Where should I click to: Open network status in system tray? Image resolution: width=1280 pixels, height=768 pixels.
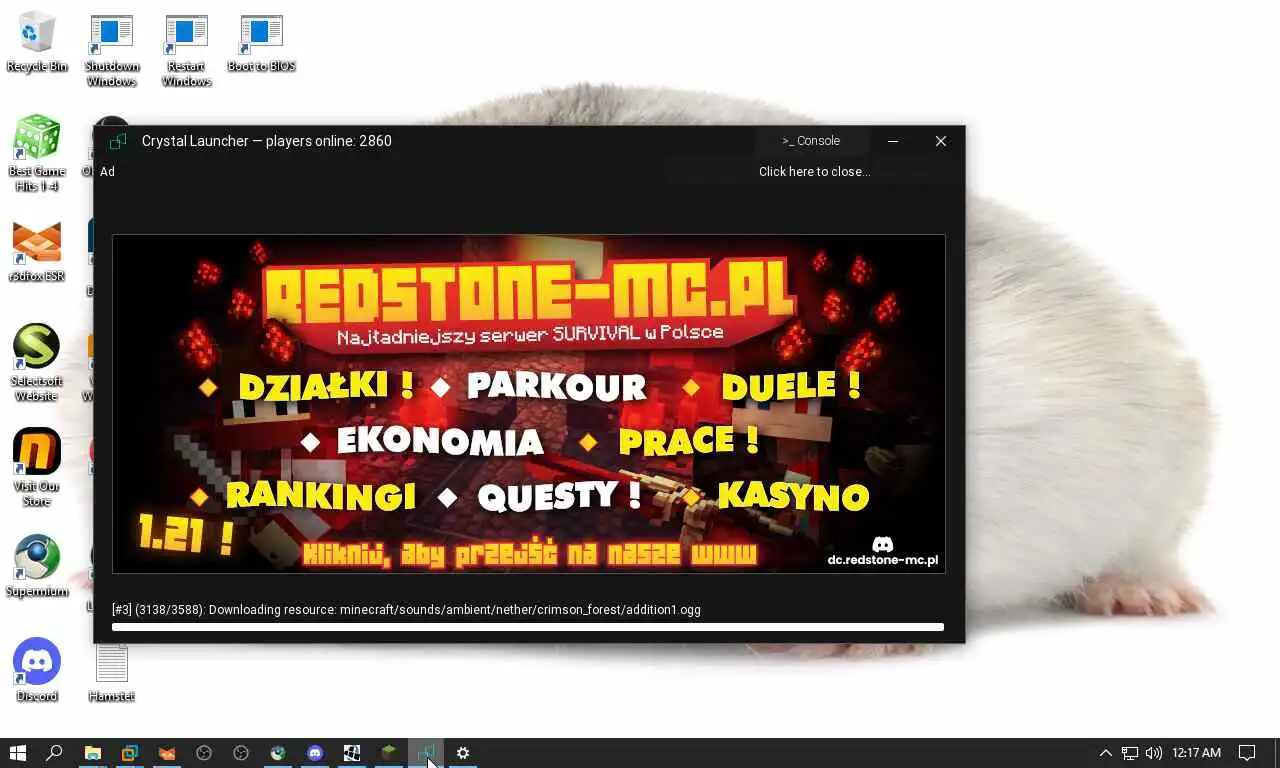(x=1130, y=753)
